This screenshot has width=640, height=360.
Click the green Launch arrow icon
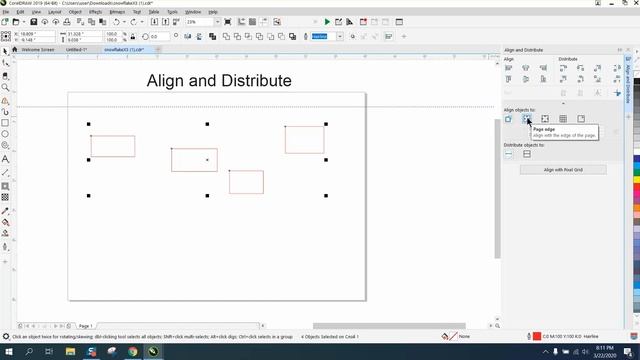[x=327, y=22]
